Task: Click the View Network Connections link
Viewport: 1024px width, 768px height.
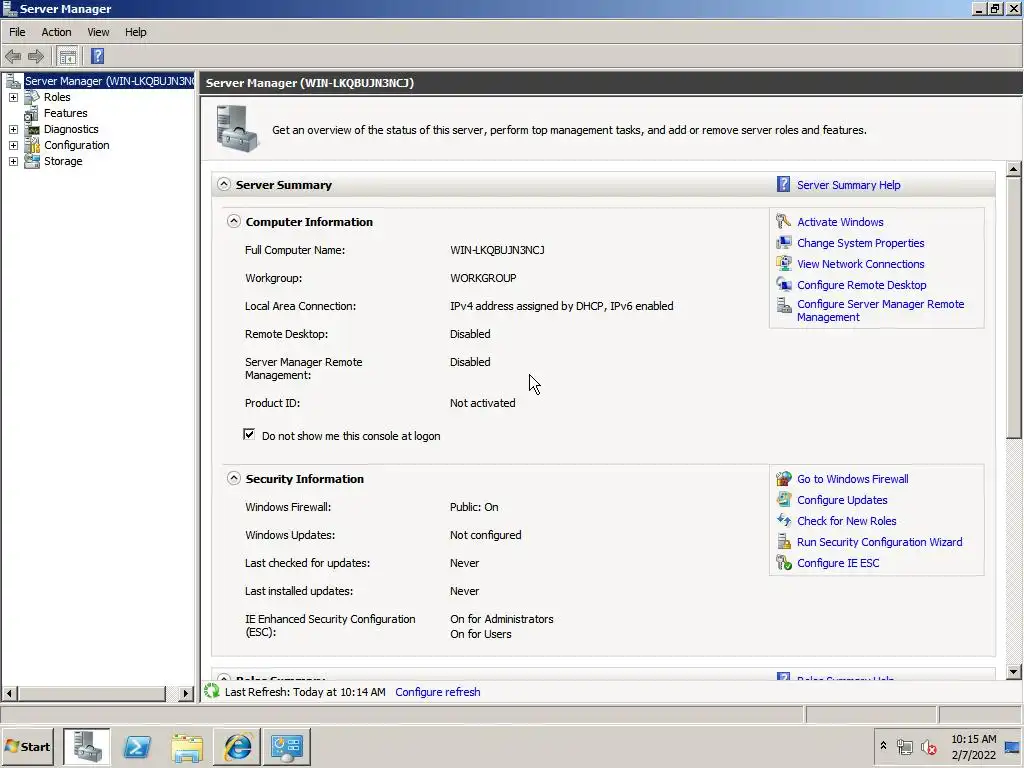Action: click(860, 264)
